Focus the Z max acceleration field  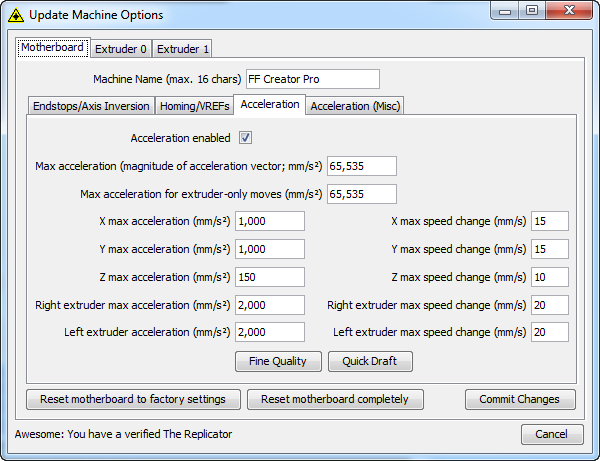pos(269,277)
